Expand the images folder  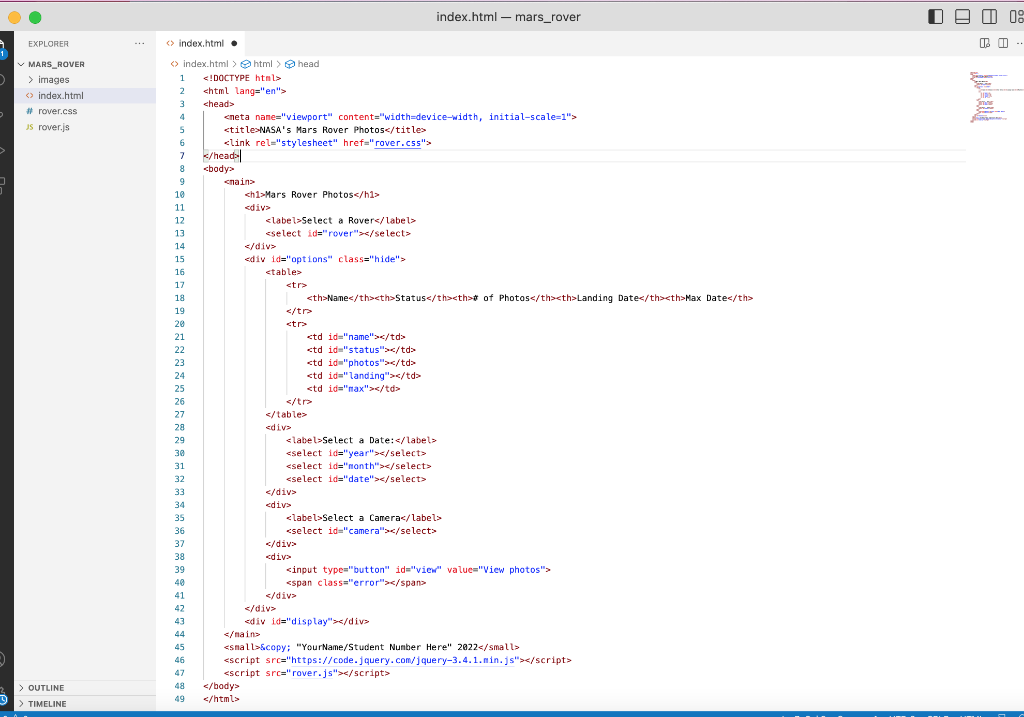coord(53,79)
